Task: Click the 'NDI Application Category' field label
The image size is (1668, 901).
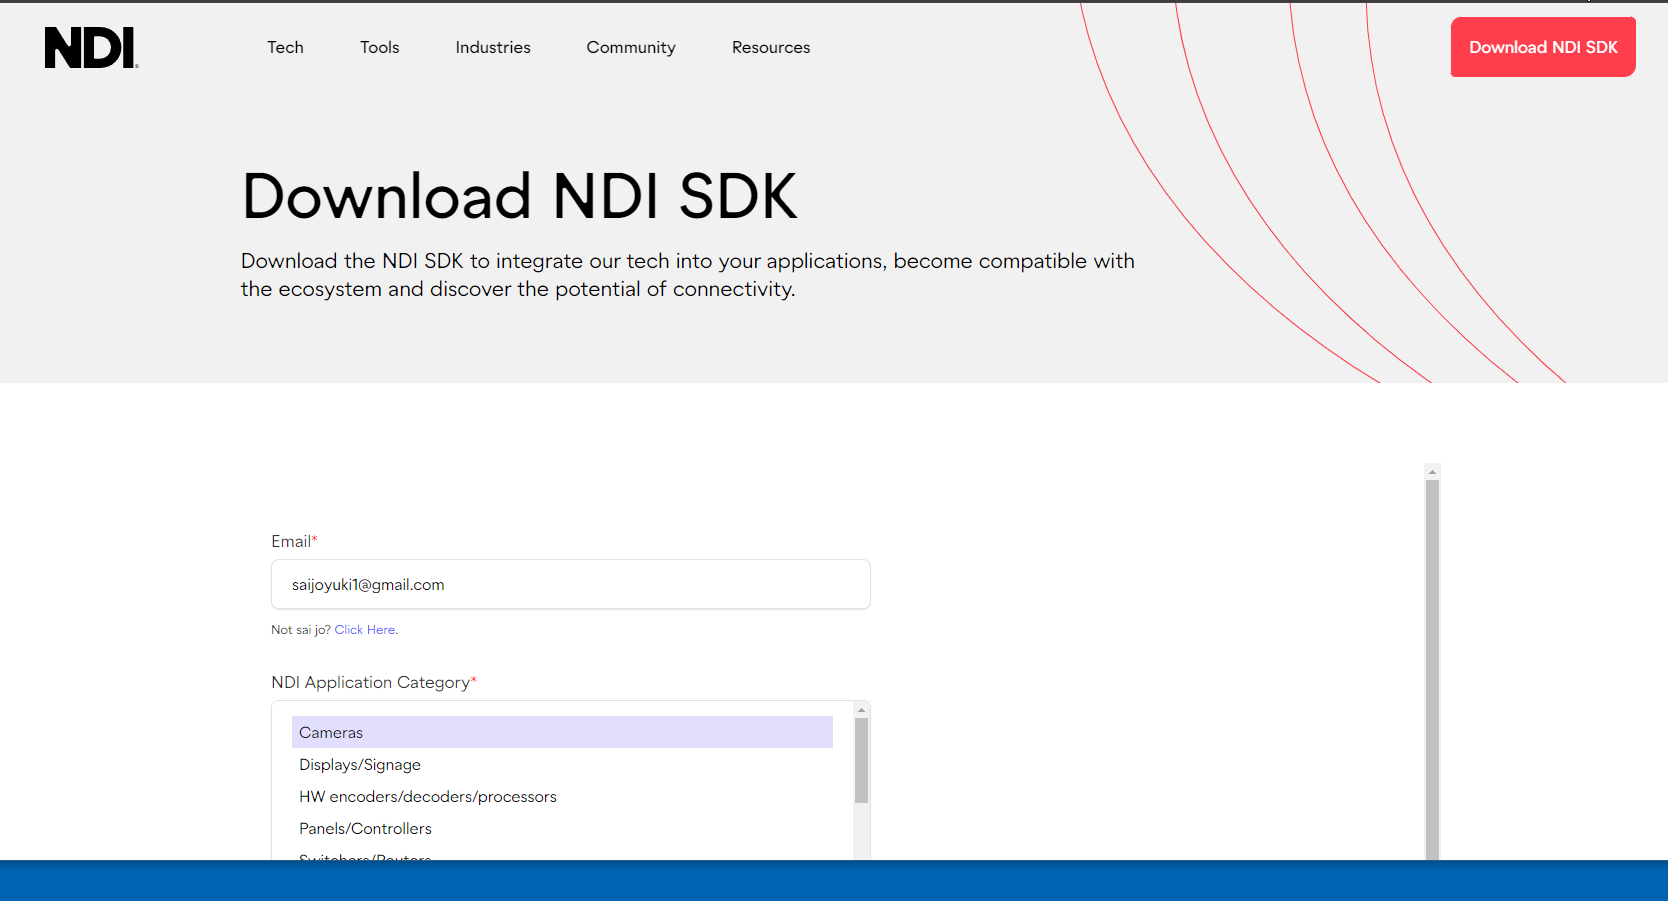Action: tap(370, 682)
